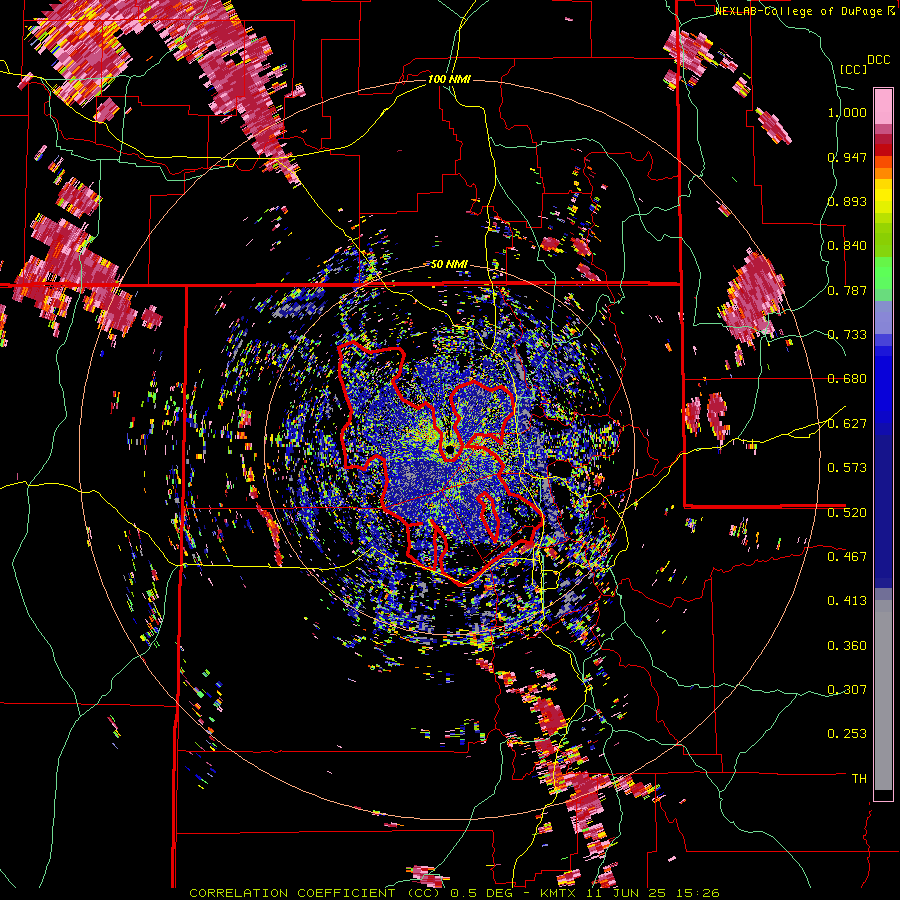This screenshot has height=900, width=900.
Task: Select the 0.947 value on color scale
Action: (x=847, y=157)
